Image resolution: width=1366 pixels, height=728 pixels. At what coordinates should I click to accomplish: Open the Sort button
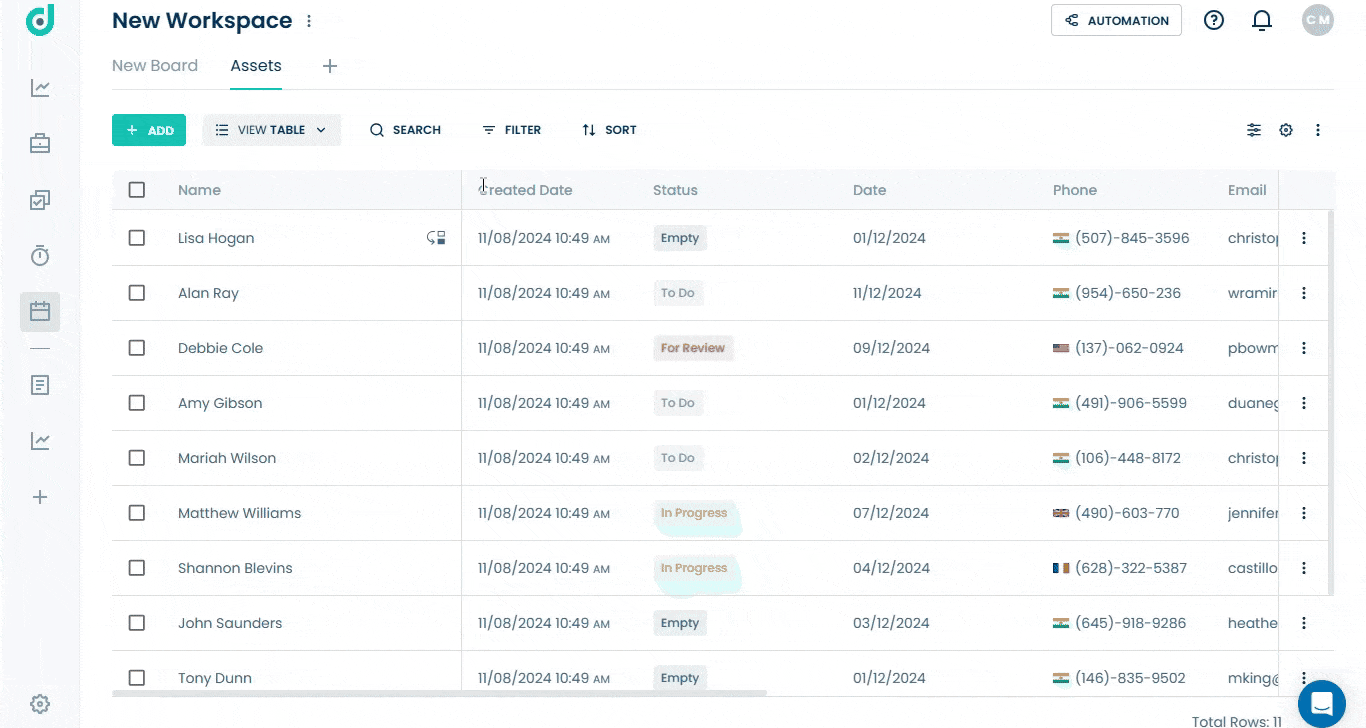pos(609,130)
